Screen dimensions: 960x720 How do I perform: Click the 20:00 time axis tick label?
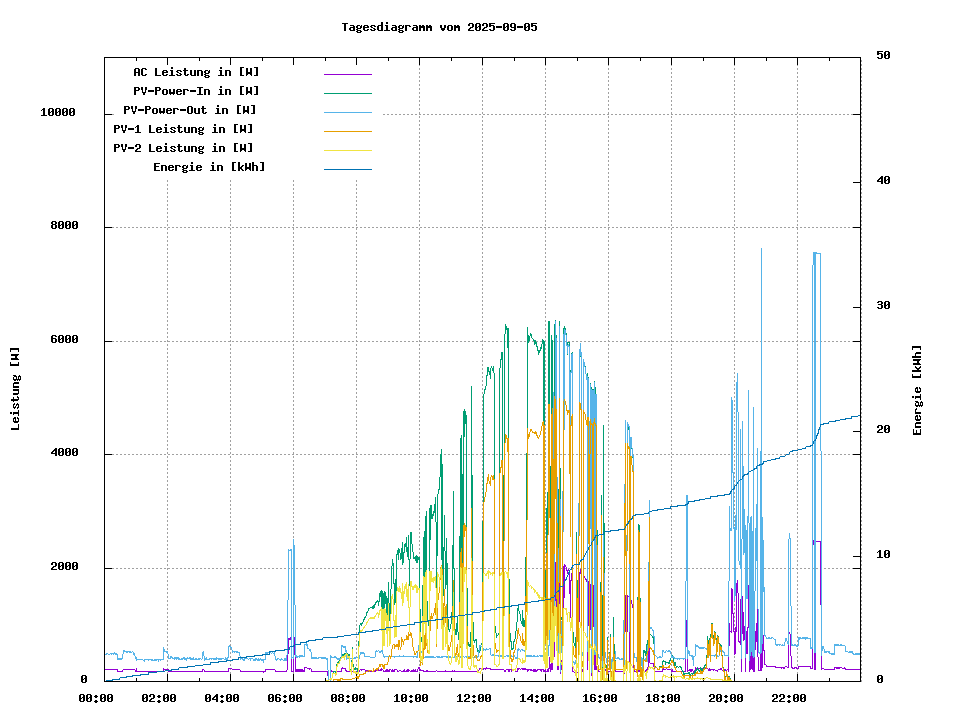(x=726, y=698)
